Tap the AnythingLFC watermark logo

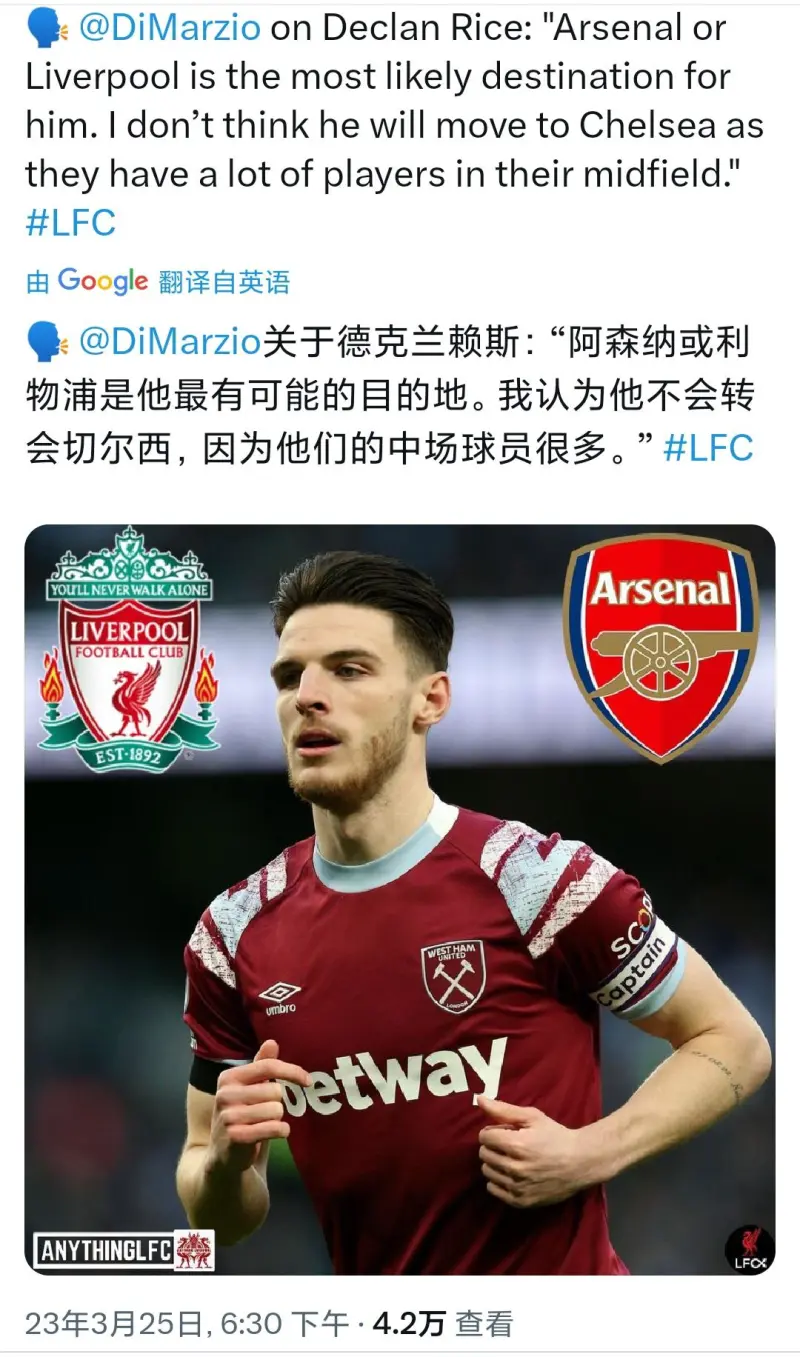tap(124, 1250)
